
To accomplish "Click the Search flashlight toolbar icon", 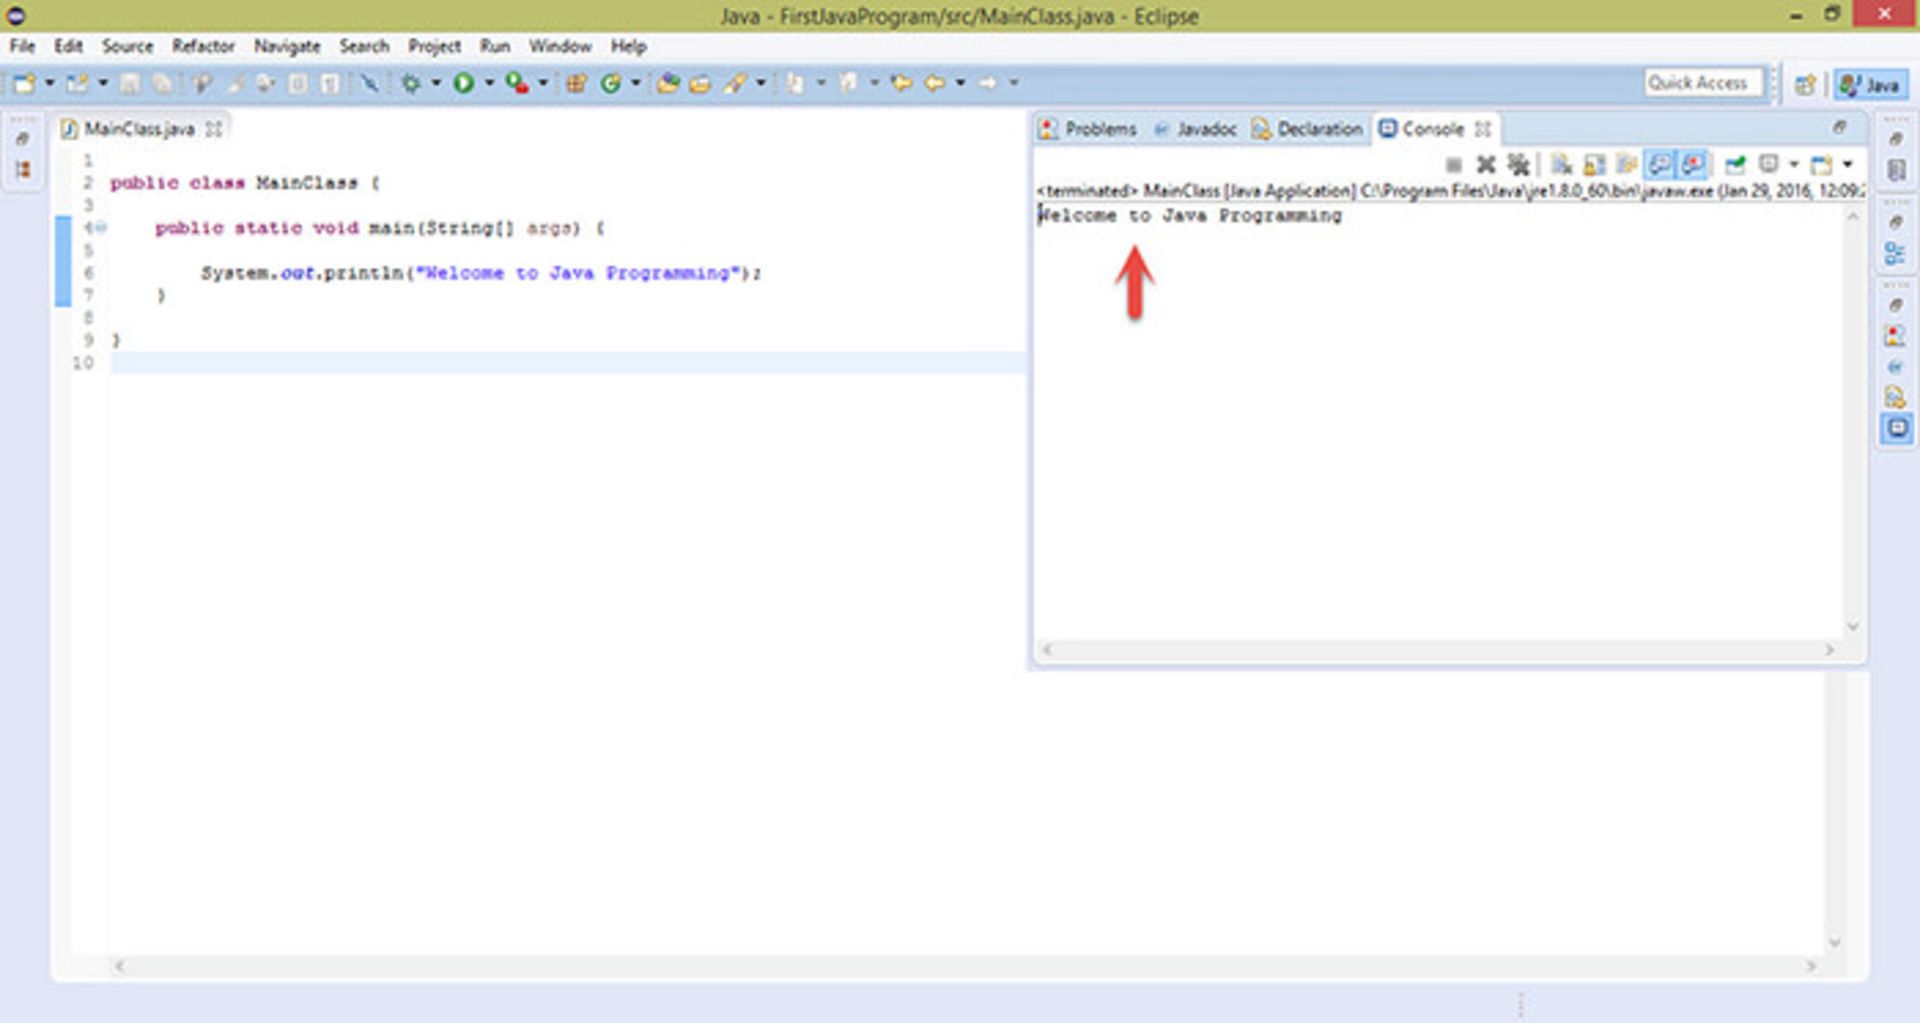I will pos(734,83).
